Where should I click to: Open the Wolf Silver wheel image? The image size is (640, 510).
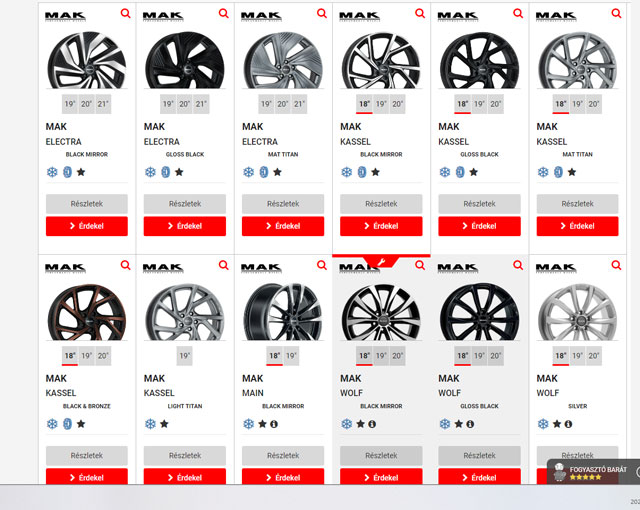(x=578, y=312)
